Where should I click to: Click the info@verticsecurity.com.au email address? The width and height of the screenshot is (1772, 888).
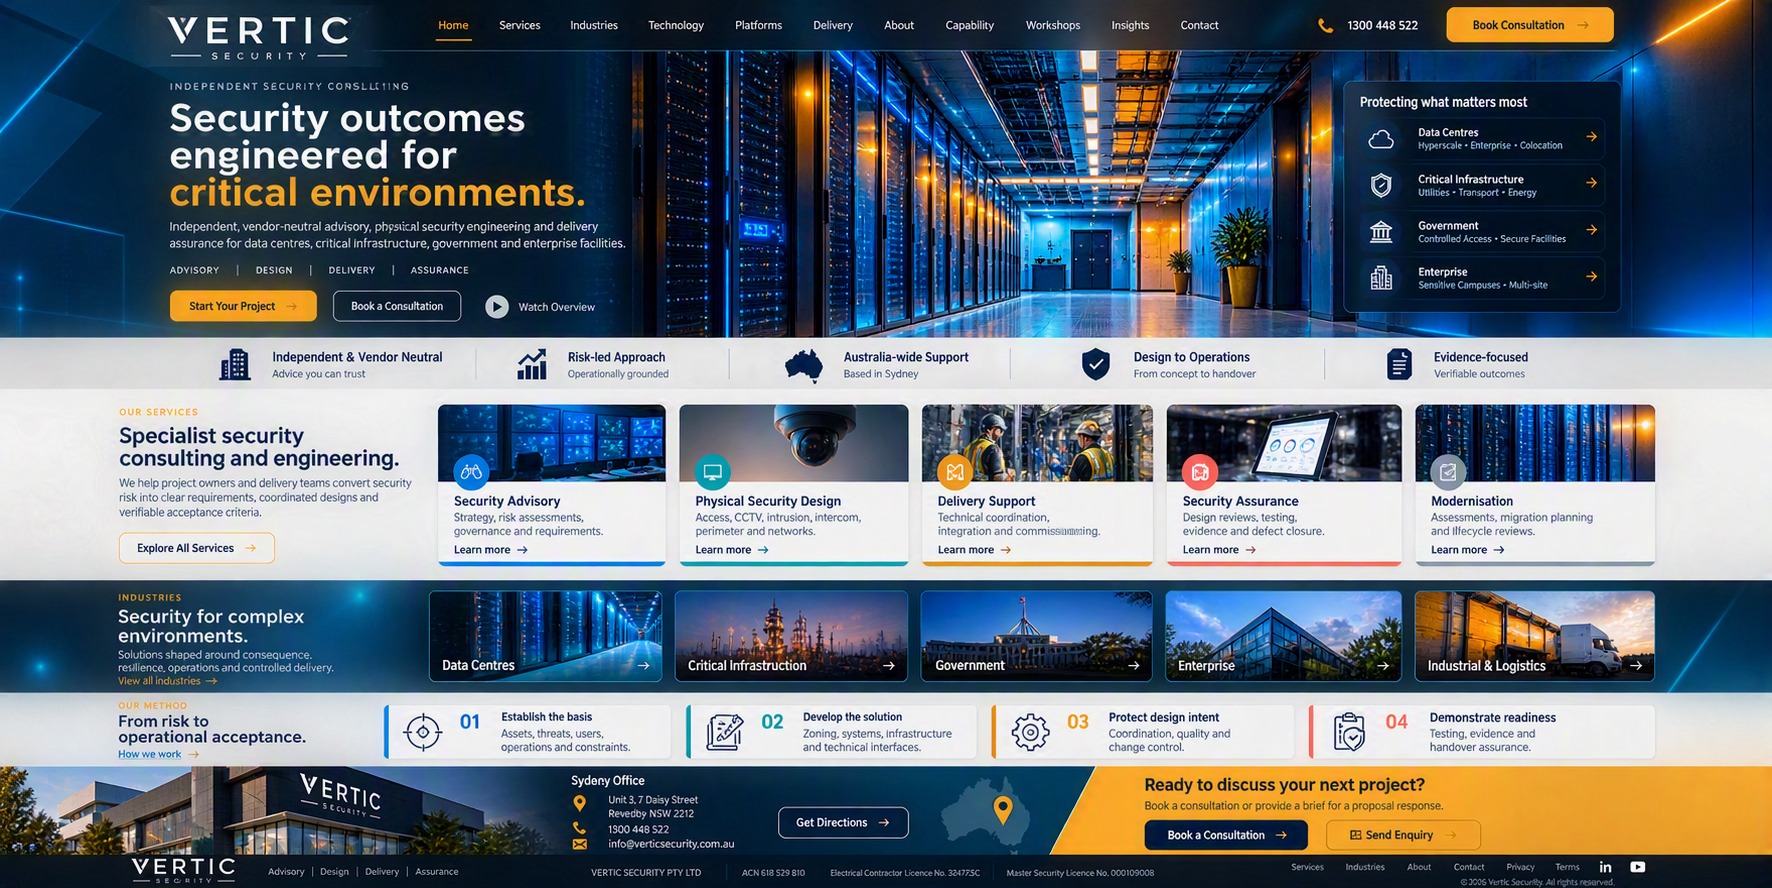[671, 844]
